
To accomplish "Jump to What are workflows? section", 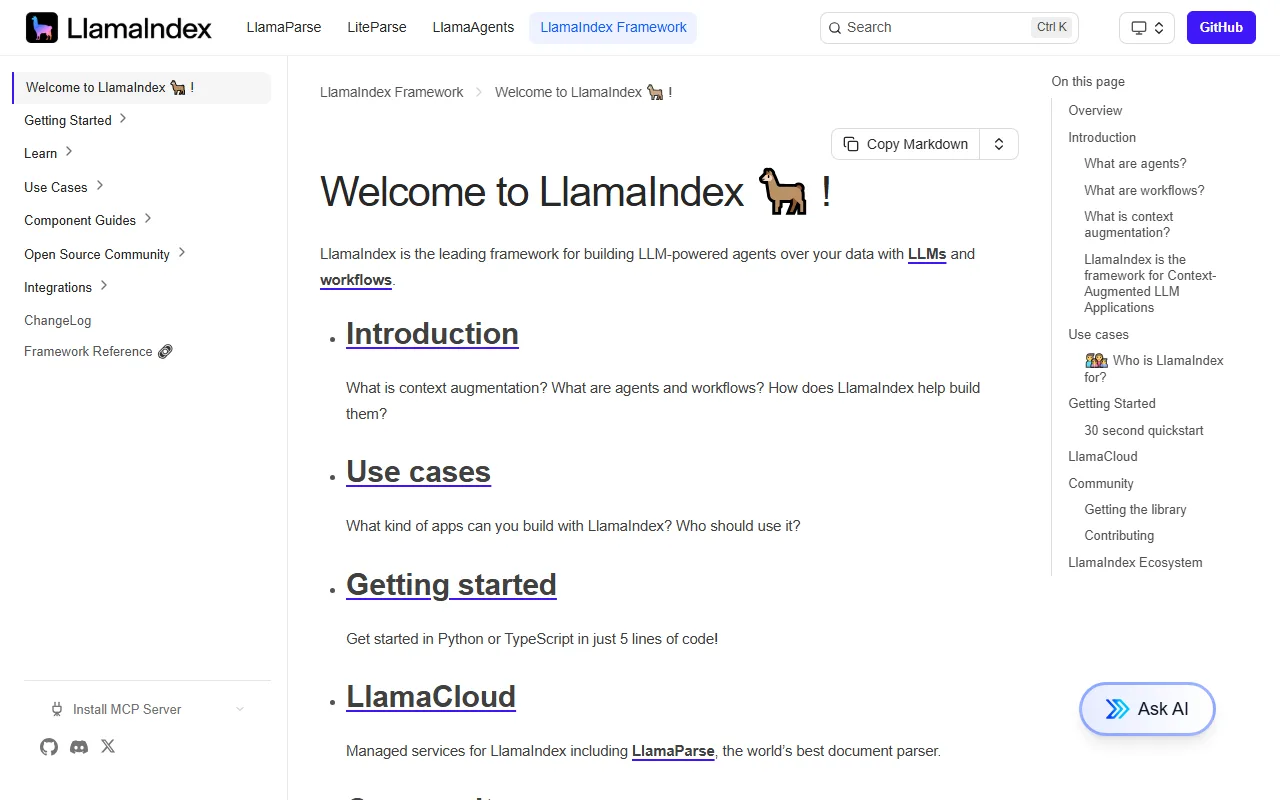I will 1144,191.
